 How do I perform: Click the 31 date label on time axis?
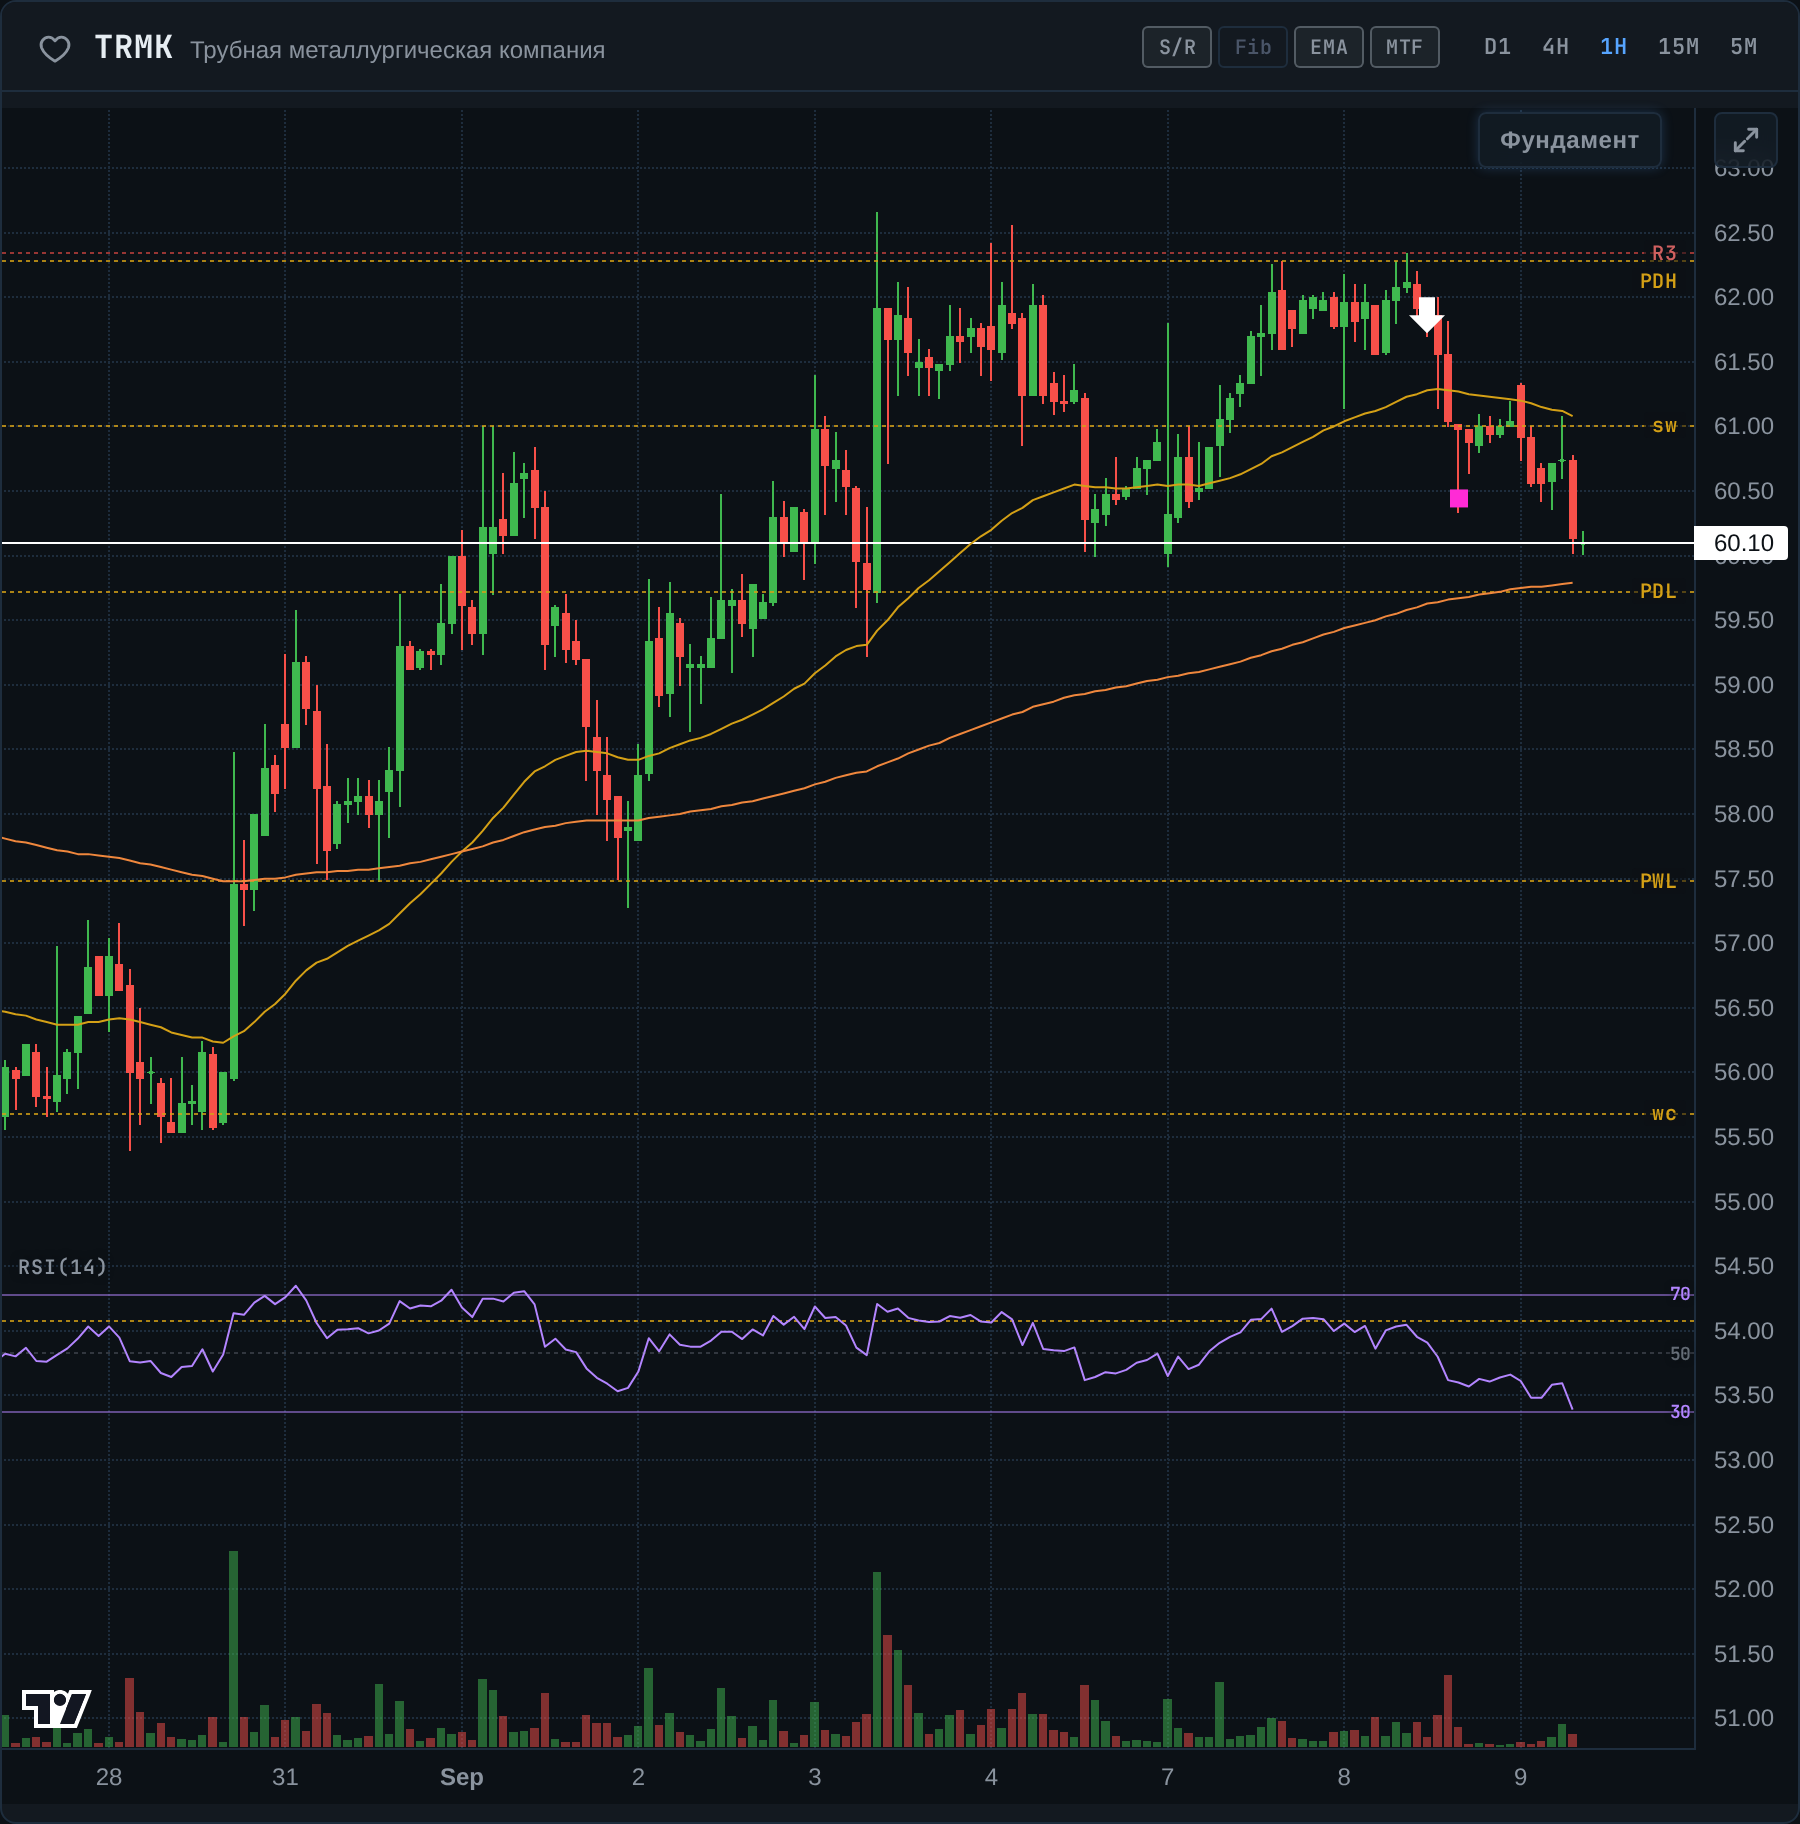tap(285, 1777)
